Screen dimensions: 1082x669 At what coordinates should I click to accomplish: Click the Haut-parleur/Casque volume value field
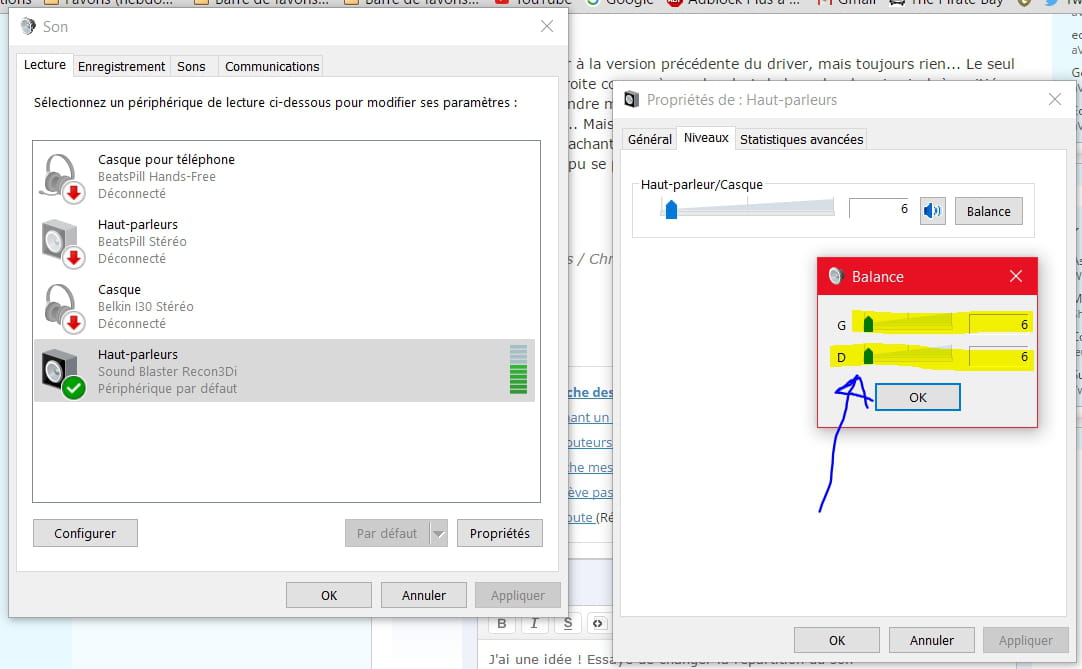tap(880, 209)
